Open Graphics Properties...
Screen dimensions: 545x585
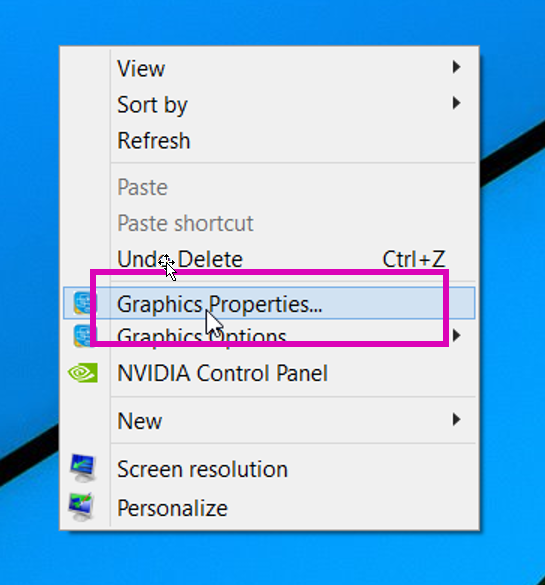(x=269, y=303)
